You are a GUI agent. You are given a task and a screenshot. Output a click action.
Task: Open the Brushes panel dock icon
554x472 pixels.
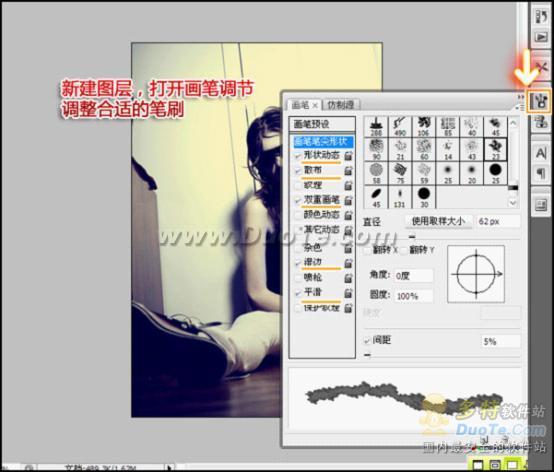(539, 101)
